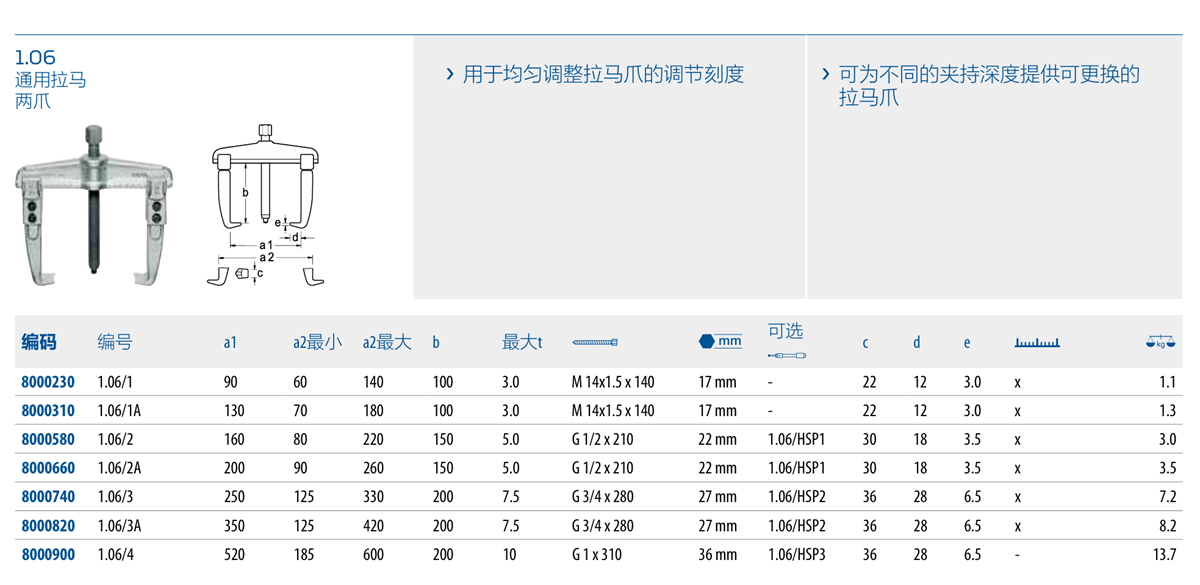Select the 最大t column header
The image size is (1200, 585).
(x=522, y=343)
